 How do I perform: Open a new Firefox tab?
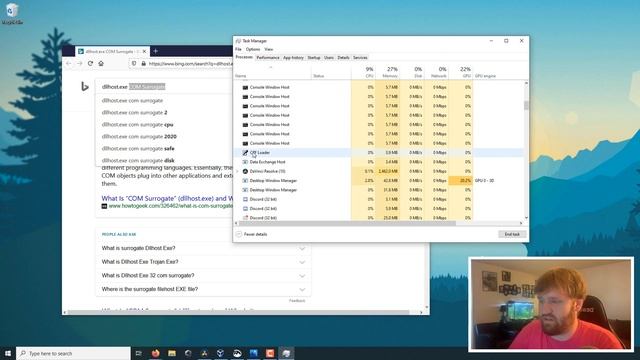156,51
